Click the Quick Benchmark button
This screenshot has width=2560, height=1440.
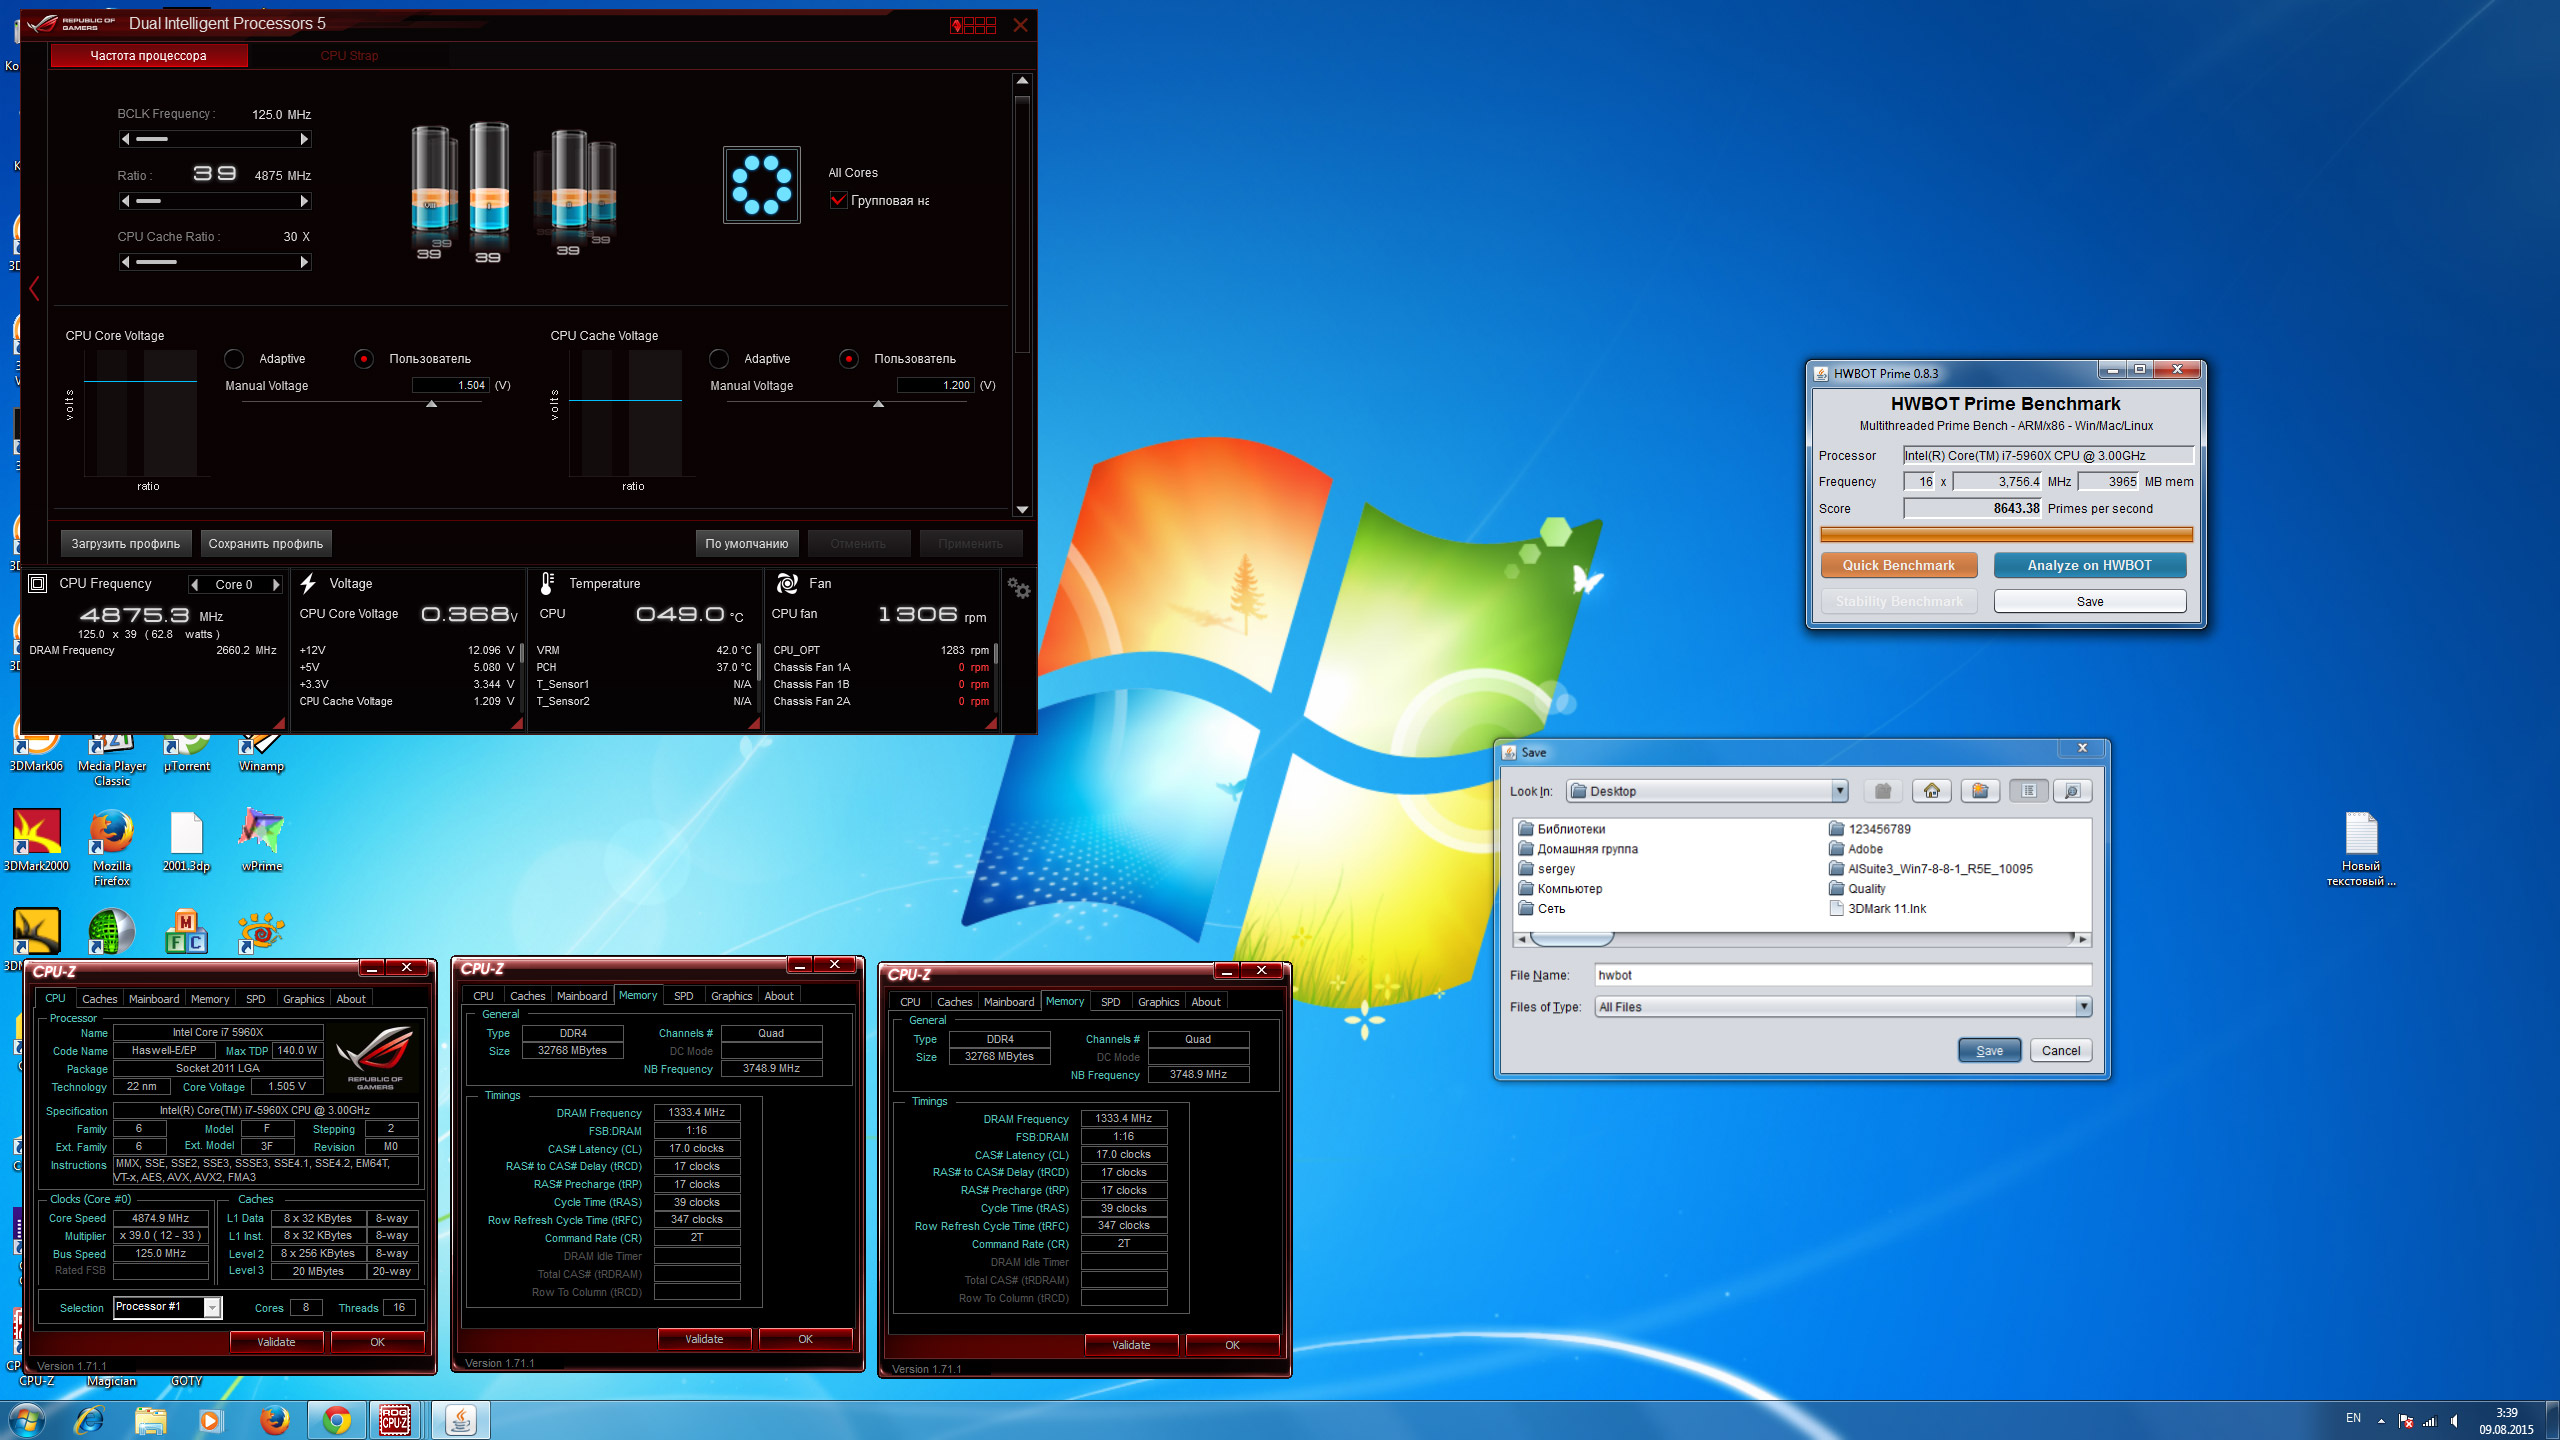tap(1898, 565)
